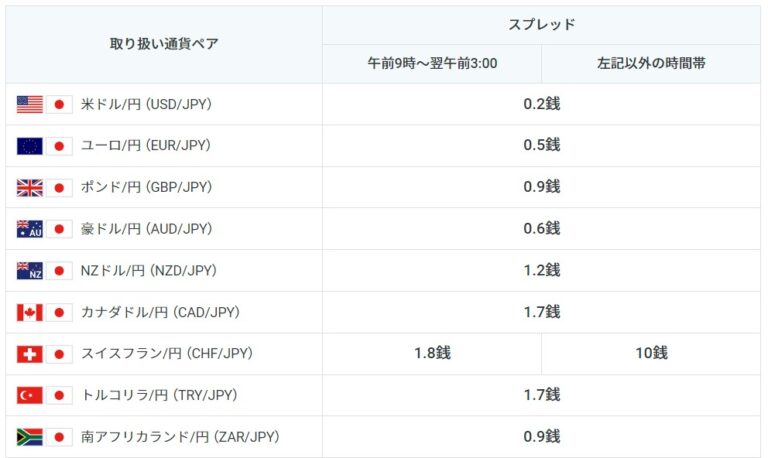This screenshot has width=768, height=458.
Task: Click the 10銭 spread value for CHF/JPY
Action: 651,353
